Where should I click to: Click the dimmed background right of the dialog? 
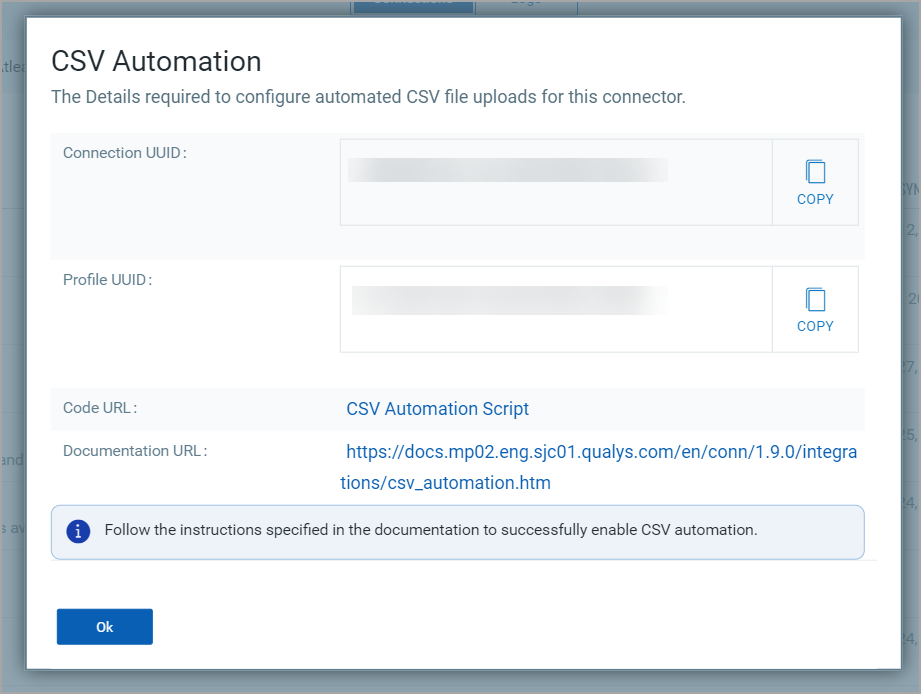[x=910, y=400]
